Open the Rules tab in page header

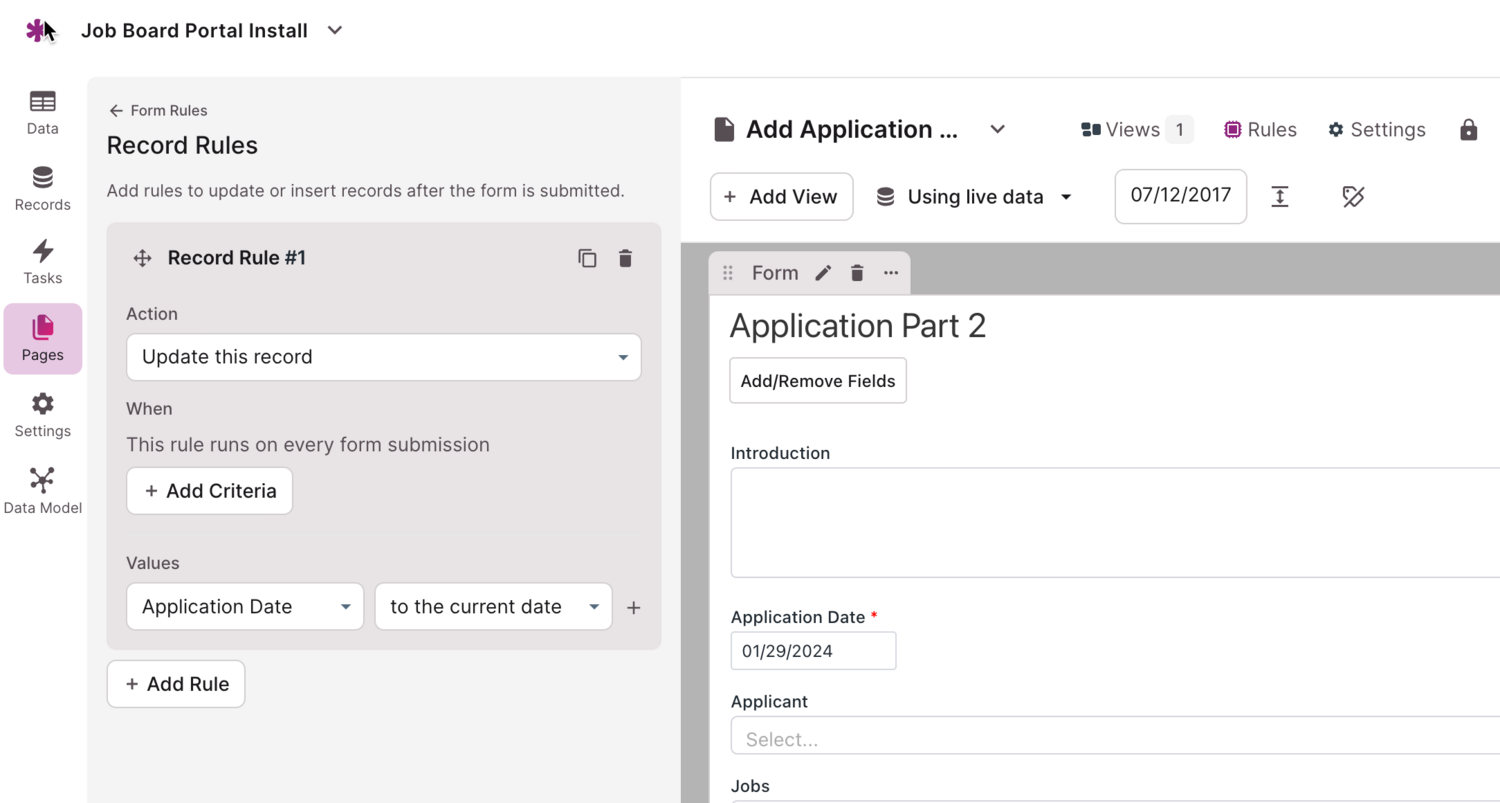click(1260, 130)
